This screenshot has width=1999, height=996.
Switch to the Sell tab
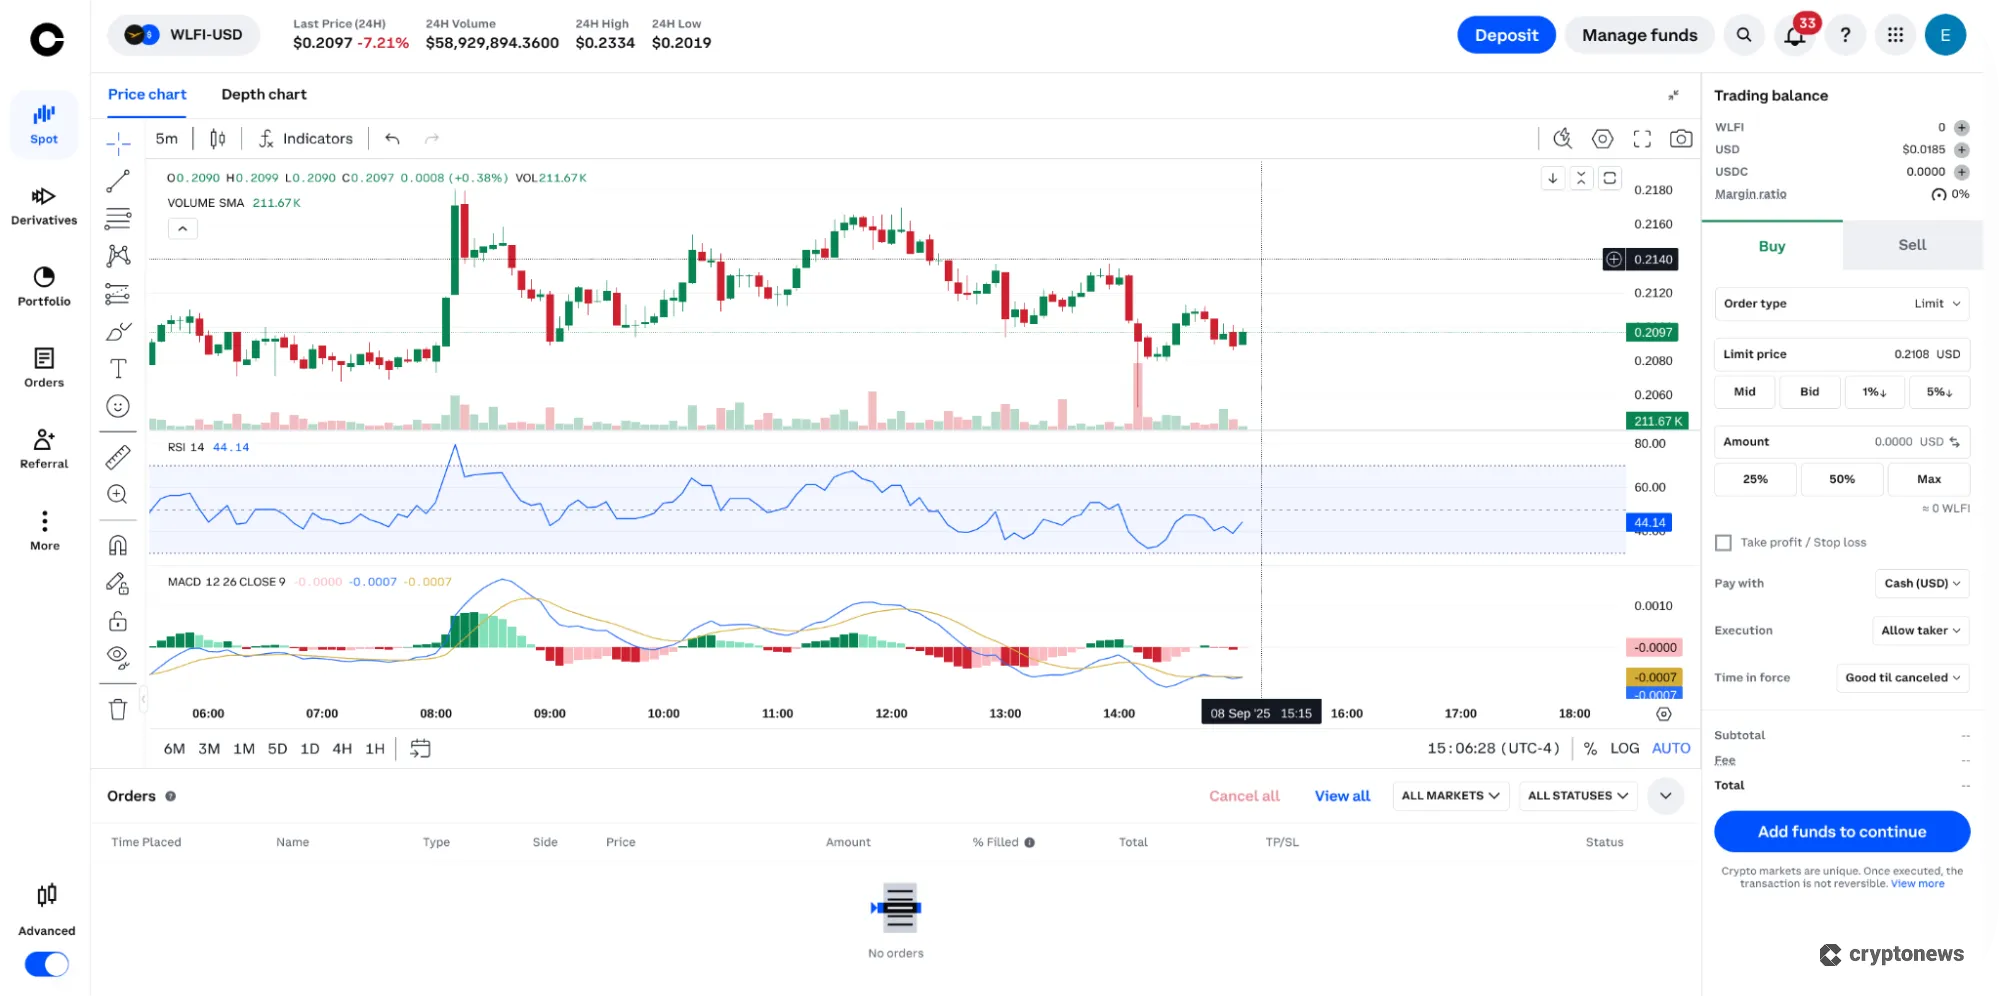pyautogui.click(x=1910, y=245)
